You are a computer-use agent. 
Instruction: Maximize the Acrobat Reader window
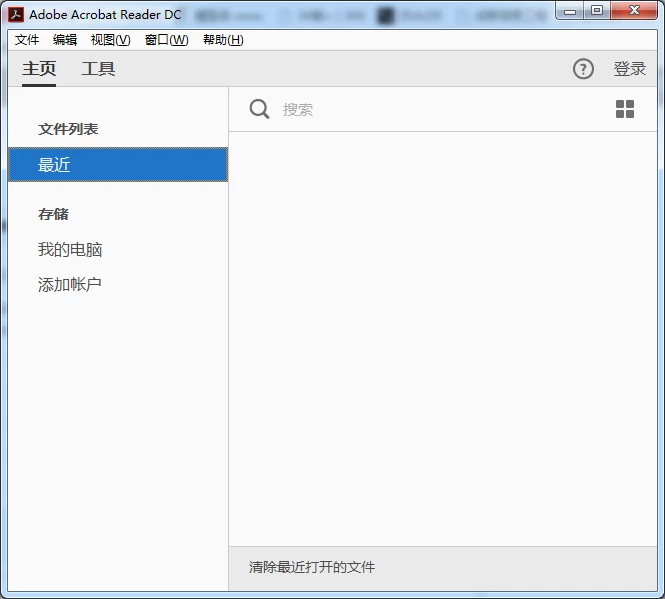[597, 10]
